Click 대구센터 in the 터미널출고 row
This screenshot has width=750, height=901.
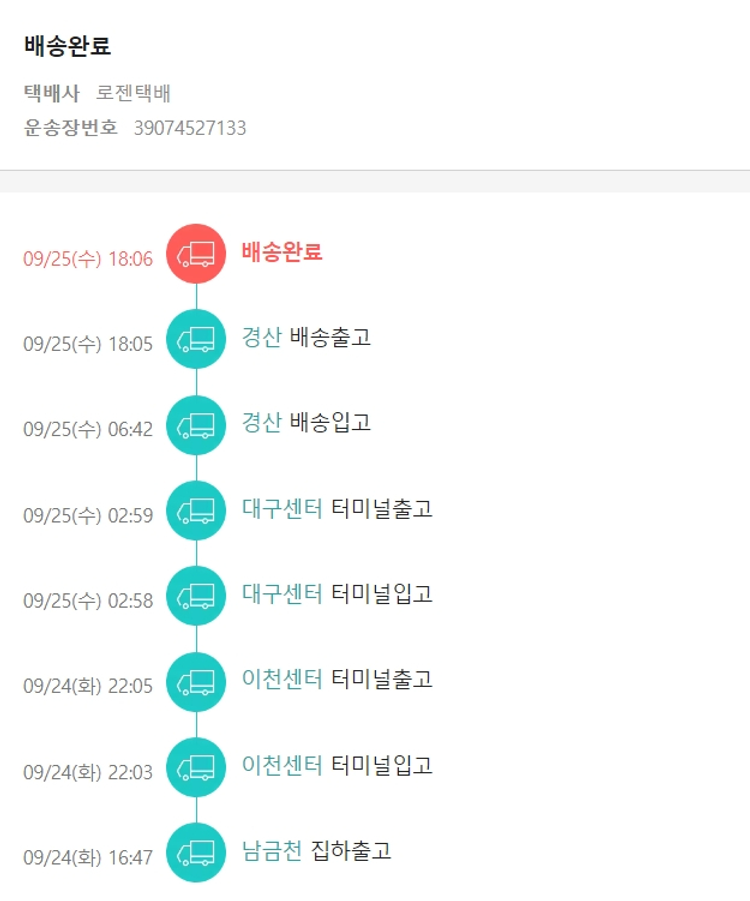pyautogui.click(x=282, y=508)
